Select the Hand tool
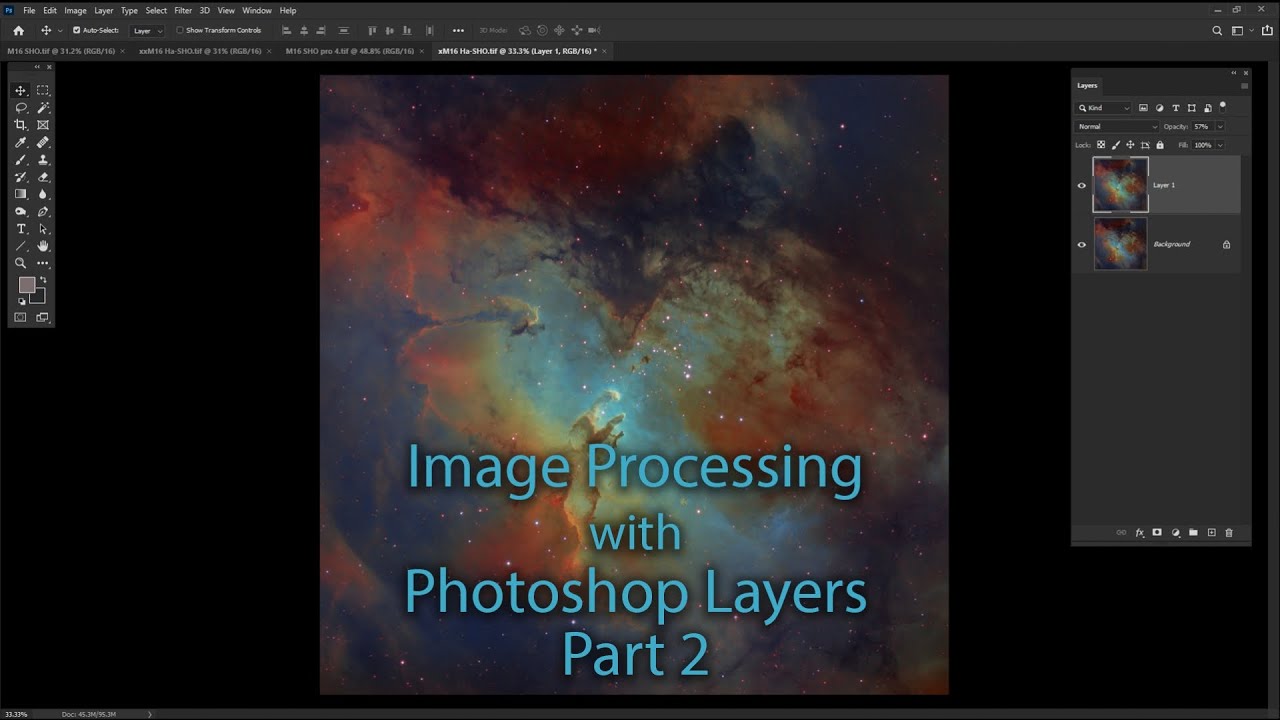This screenshot has height=720, width=1280. click(43, 246)
